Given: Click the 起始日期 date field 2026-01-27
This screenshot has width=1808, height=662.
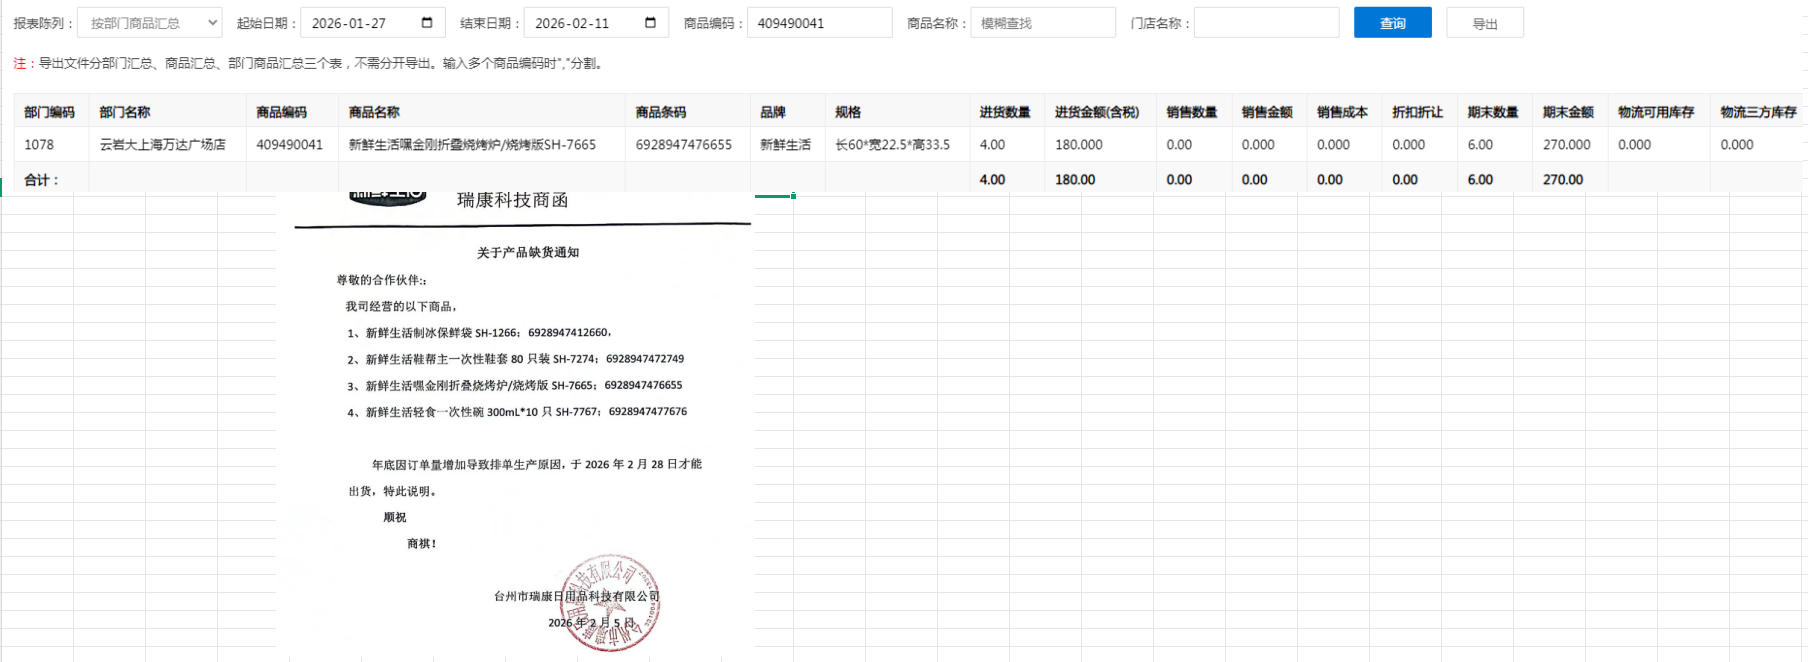Looking at the screenshot, I should 360,23.
